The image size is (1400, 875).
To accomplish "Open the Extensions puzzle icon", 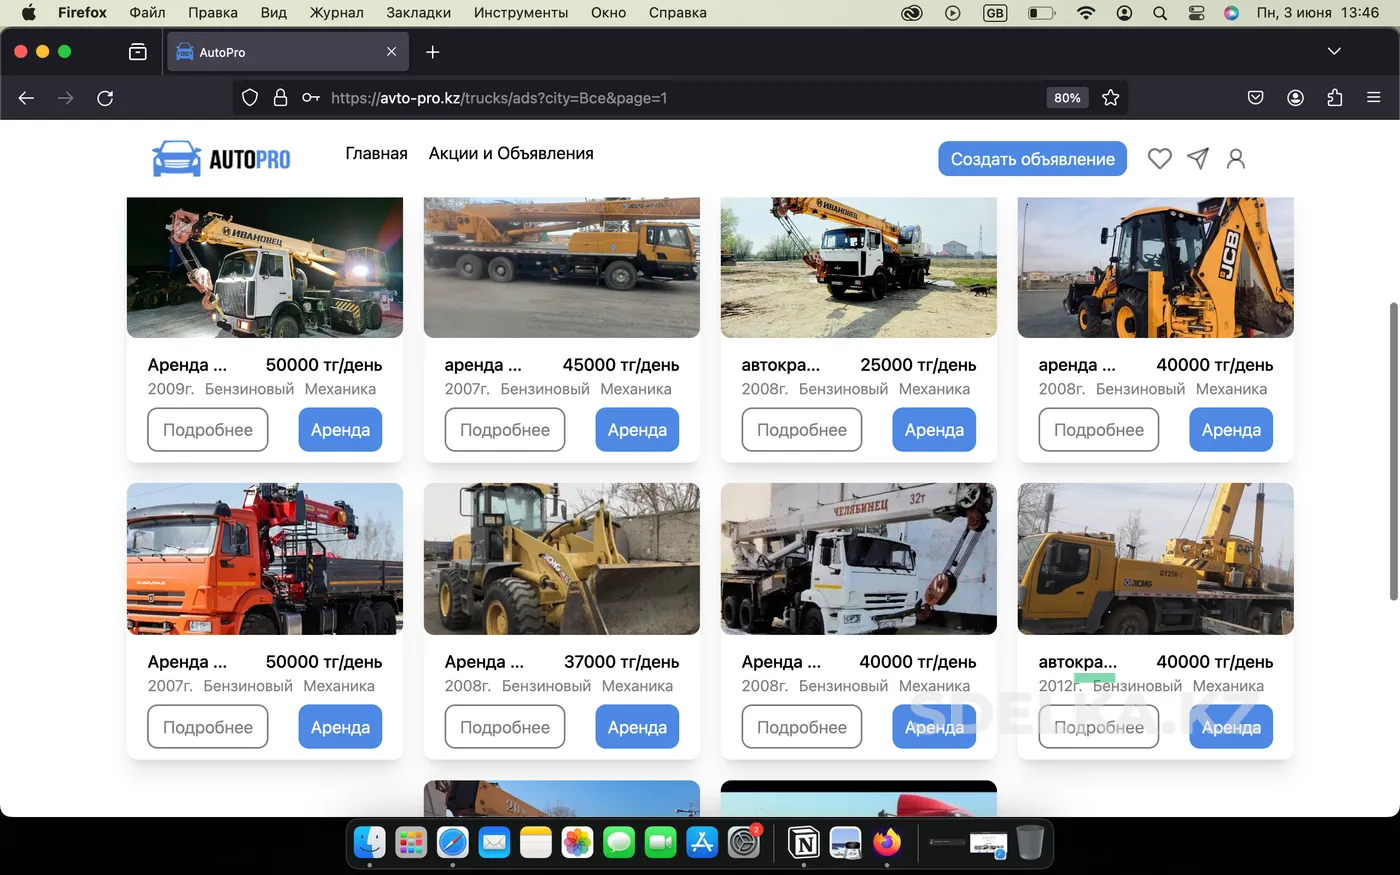I will coord(1335,98).
